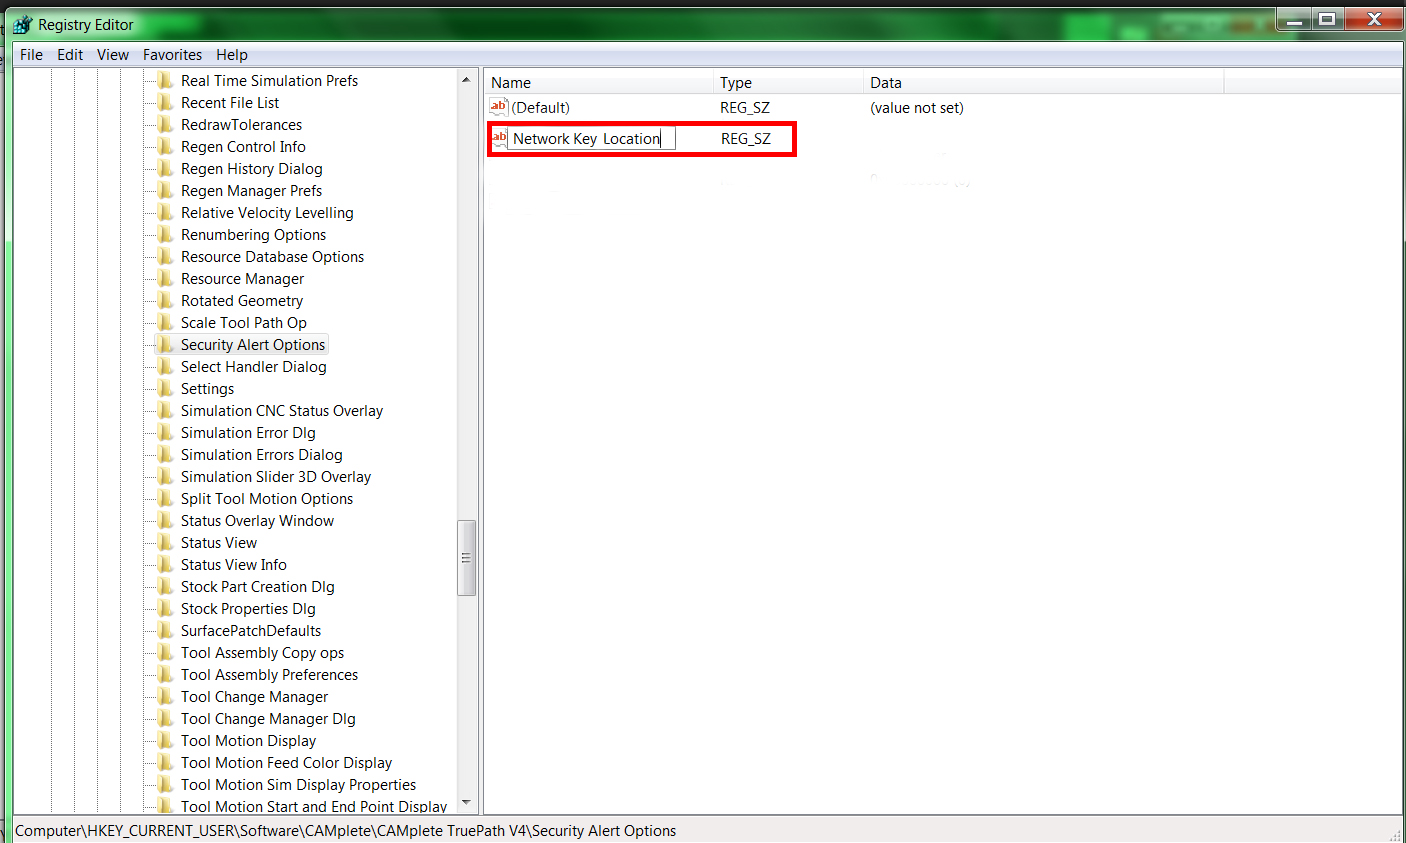Screen dimensions: 1406x843
Task: Sort values by the Type column header
Action: (x=788, y=82)
